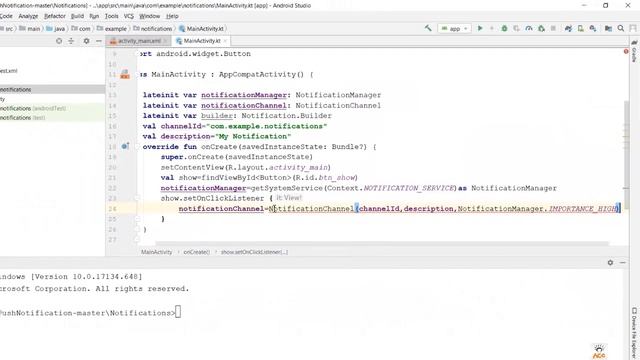Click the main breadcrumb folder
Screen dimensions: 640x360
[x=30, y=29]
